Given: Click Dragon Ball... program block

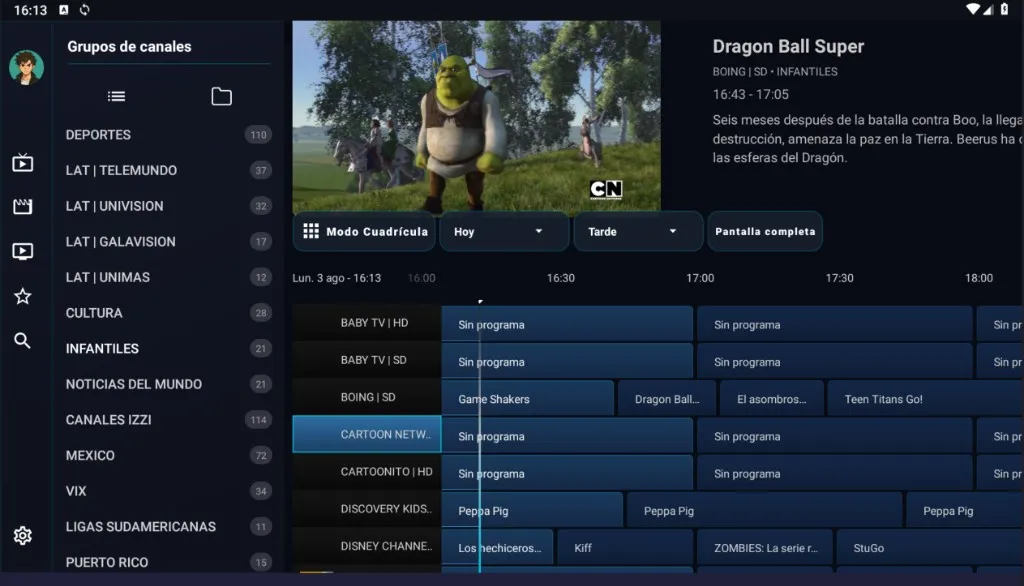Looking at the screenshot, I should [667, 399].
